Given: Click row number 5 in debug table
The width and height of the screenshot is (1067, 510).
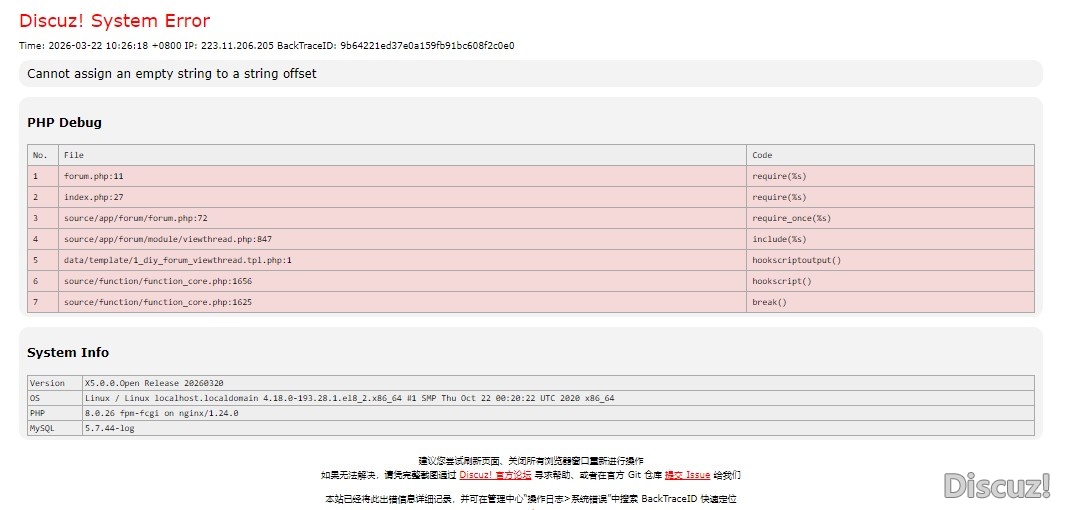Looking at the screenshot, I should pos(43,260).
